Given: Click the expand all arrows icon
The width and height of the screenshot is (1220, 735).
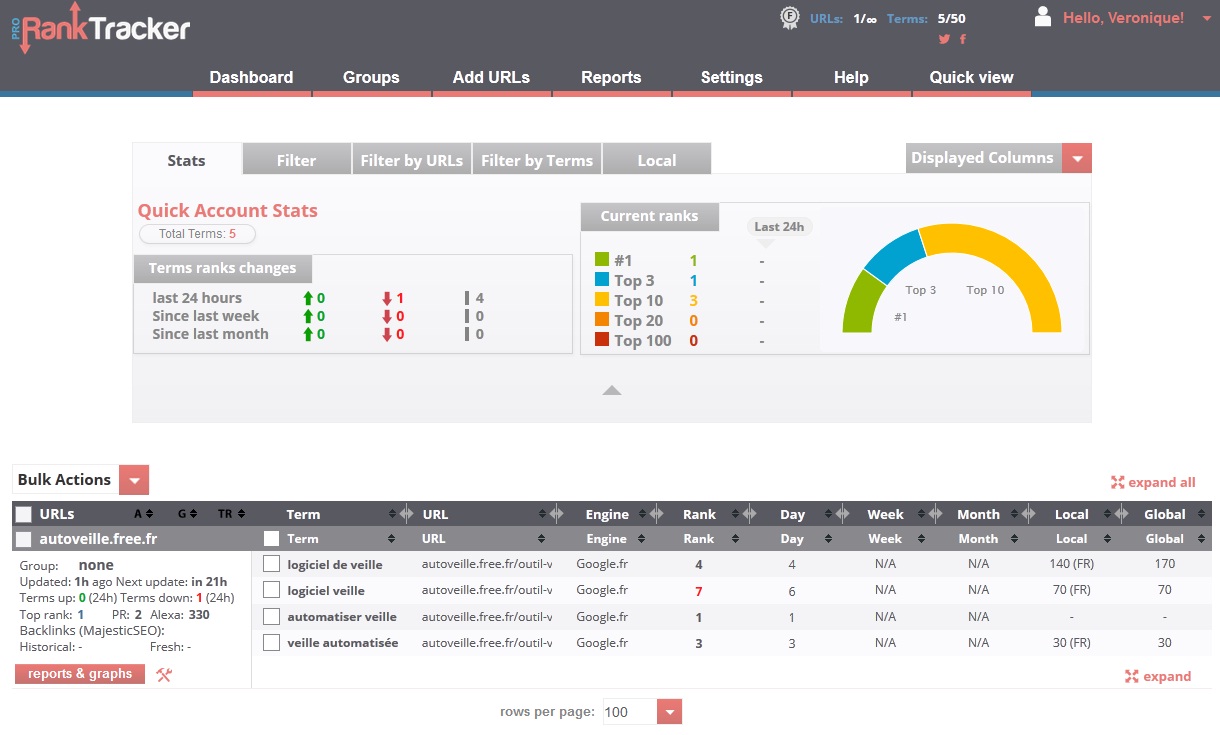Looking at the screenshot, I should (x=1118, y=483).
